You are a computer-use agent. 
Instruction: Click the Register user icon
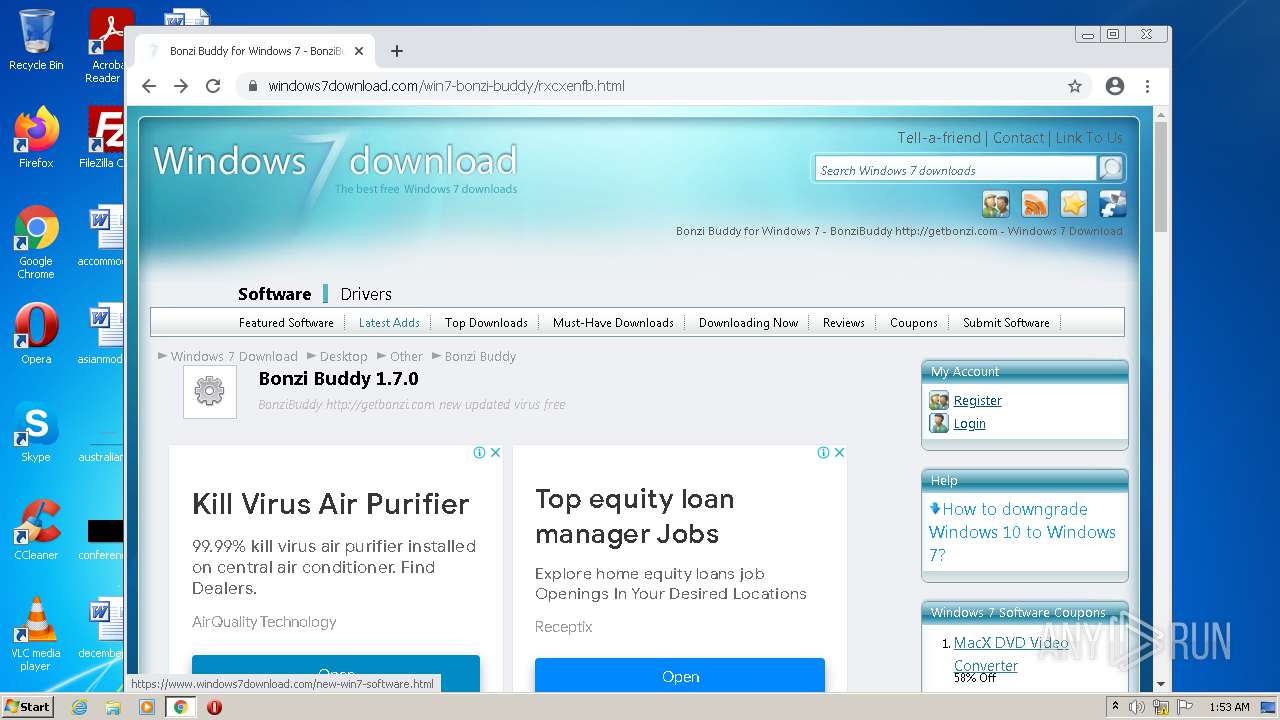coord(939,400)
